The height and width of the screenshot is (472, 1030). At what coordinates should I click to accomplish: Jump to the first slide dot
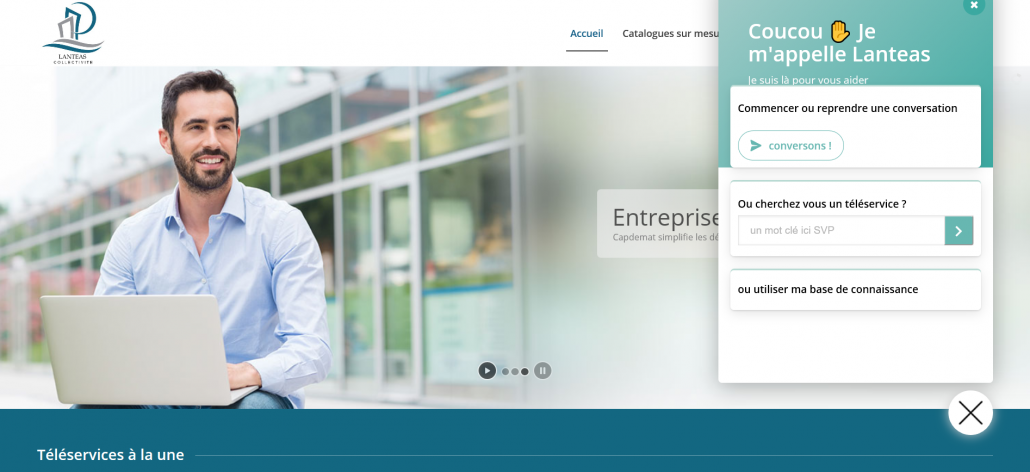click(x=505, y=372)
